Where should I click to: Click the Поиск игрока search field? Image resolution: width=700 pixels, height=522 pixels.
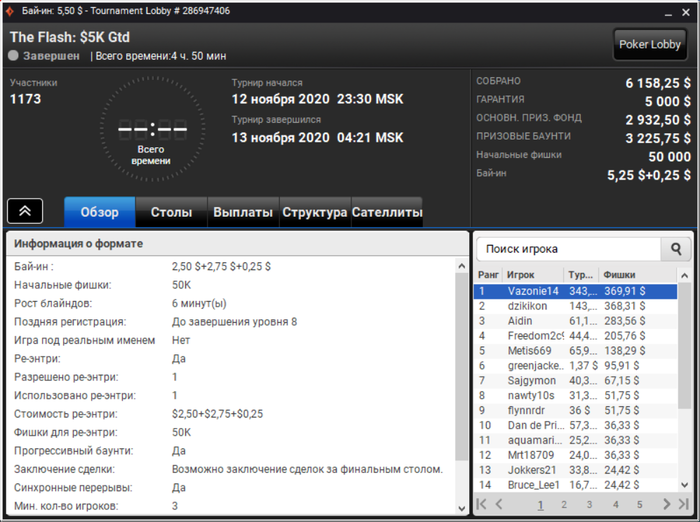coord(568,249)
